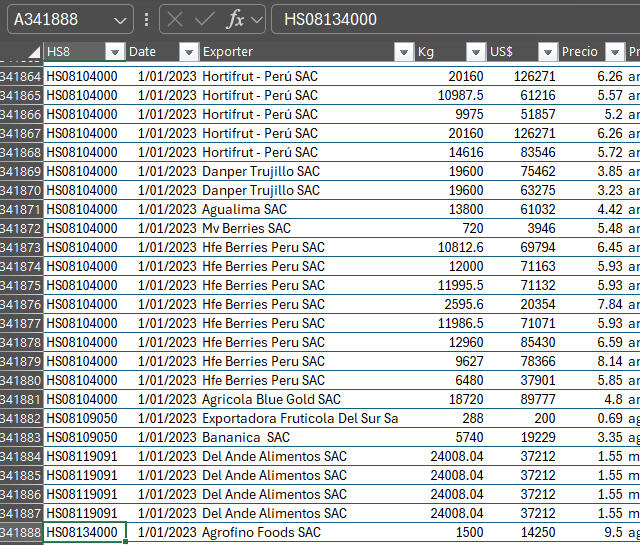Click the formula bar containing HS08134000
640x545 pixels.
[x=456, y=19]
